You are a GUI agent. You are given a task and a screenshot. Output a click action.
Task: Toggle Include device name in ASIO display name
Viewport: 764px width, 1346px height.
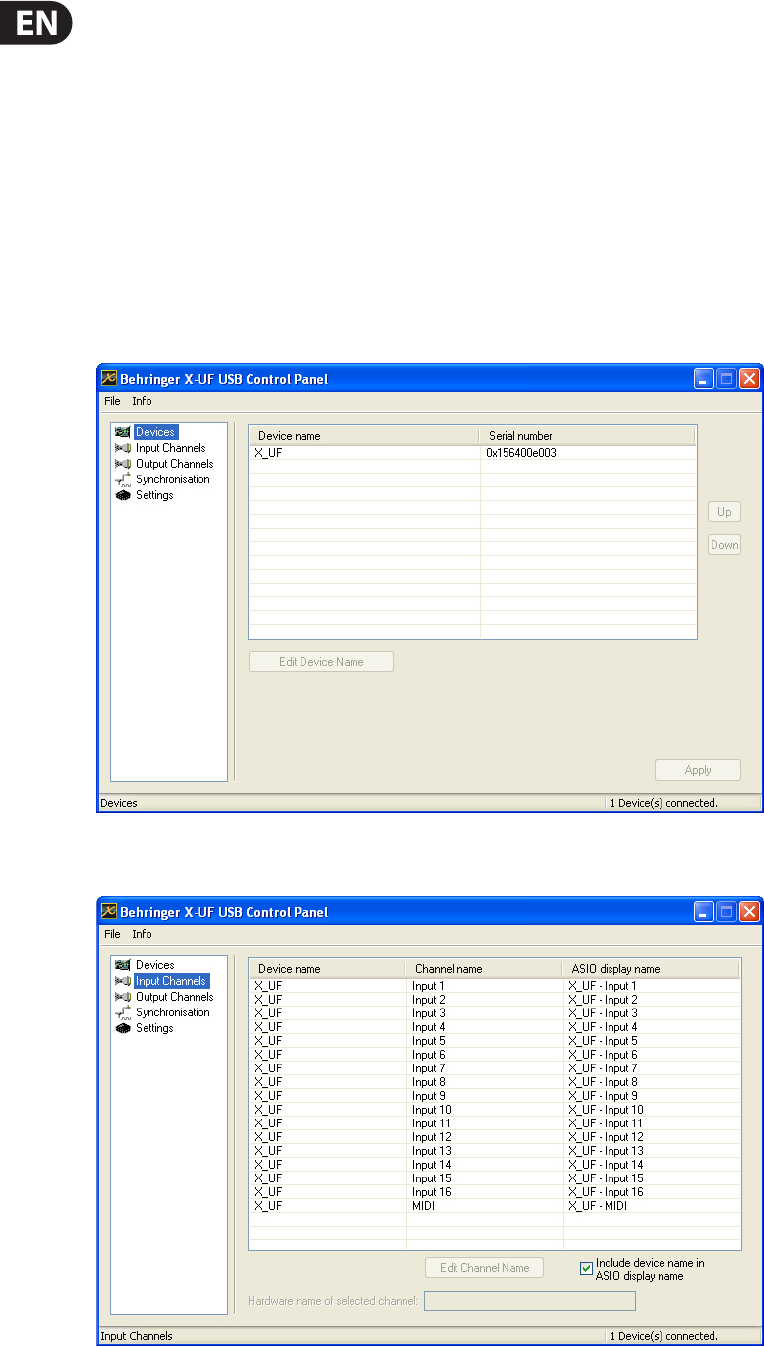click(x=587, y=1268)
